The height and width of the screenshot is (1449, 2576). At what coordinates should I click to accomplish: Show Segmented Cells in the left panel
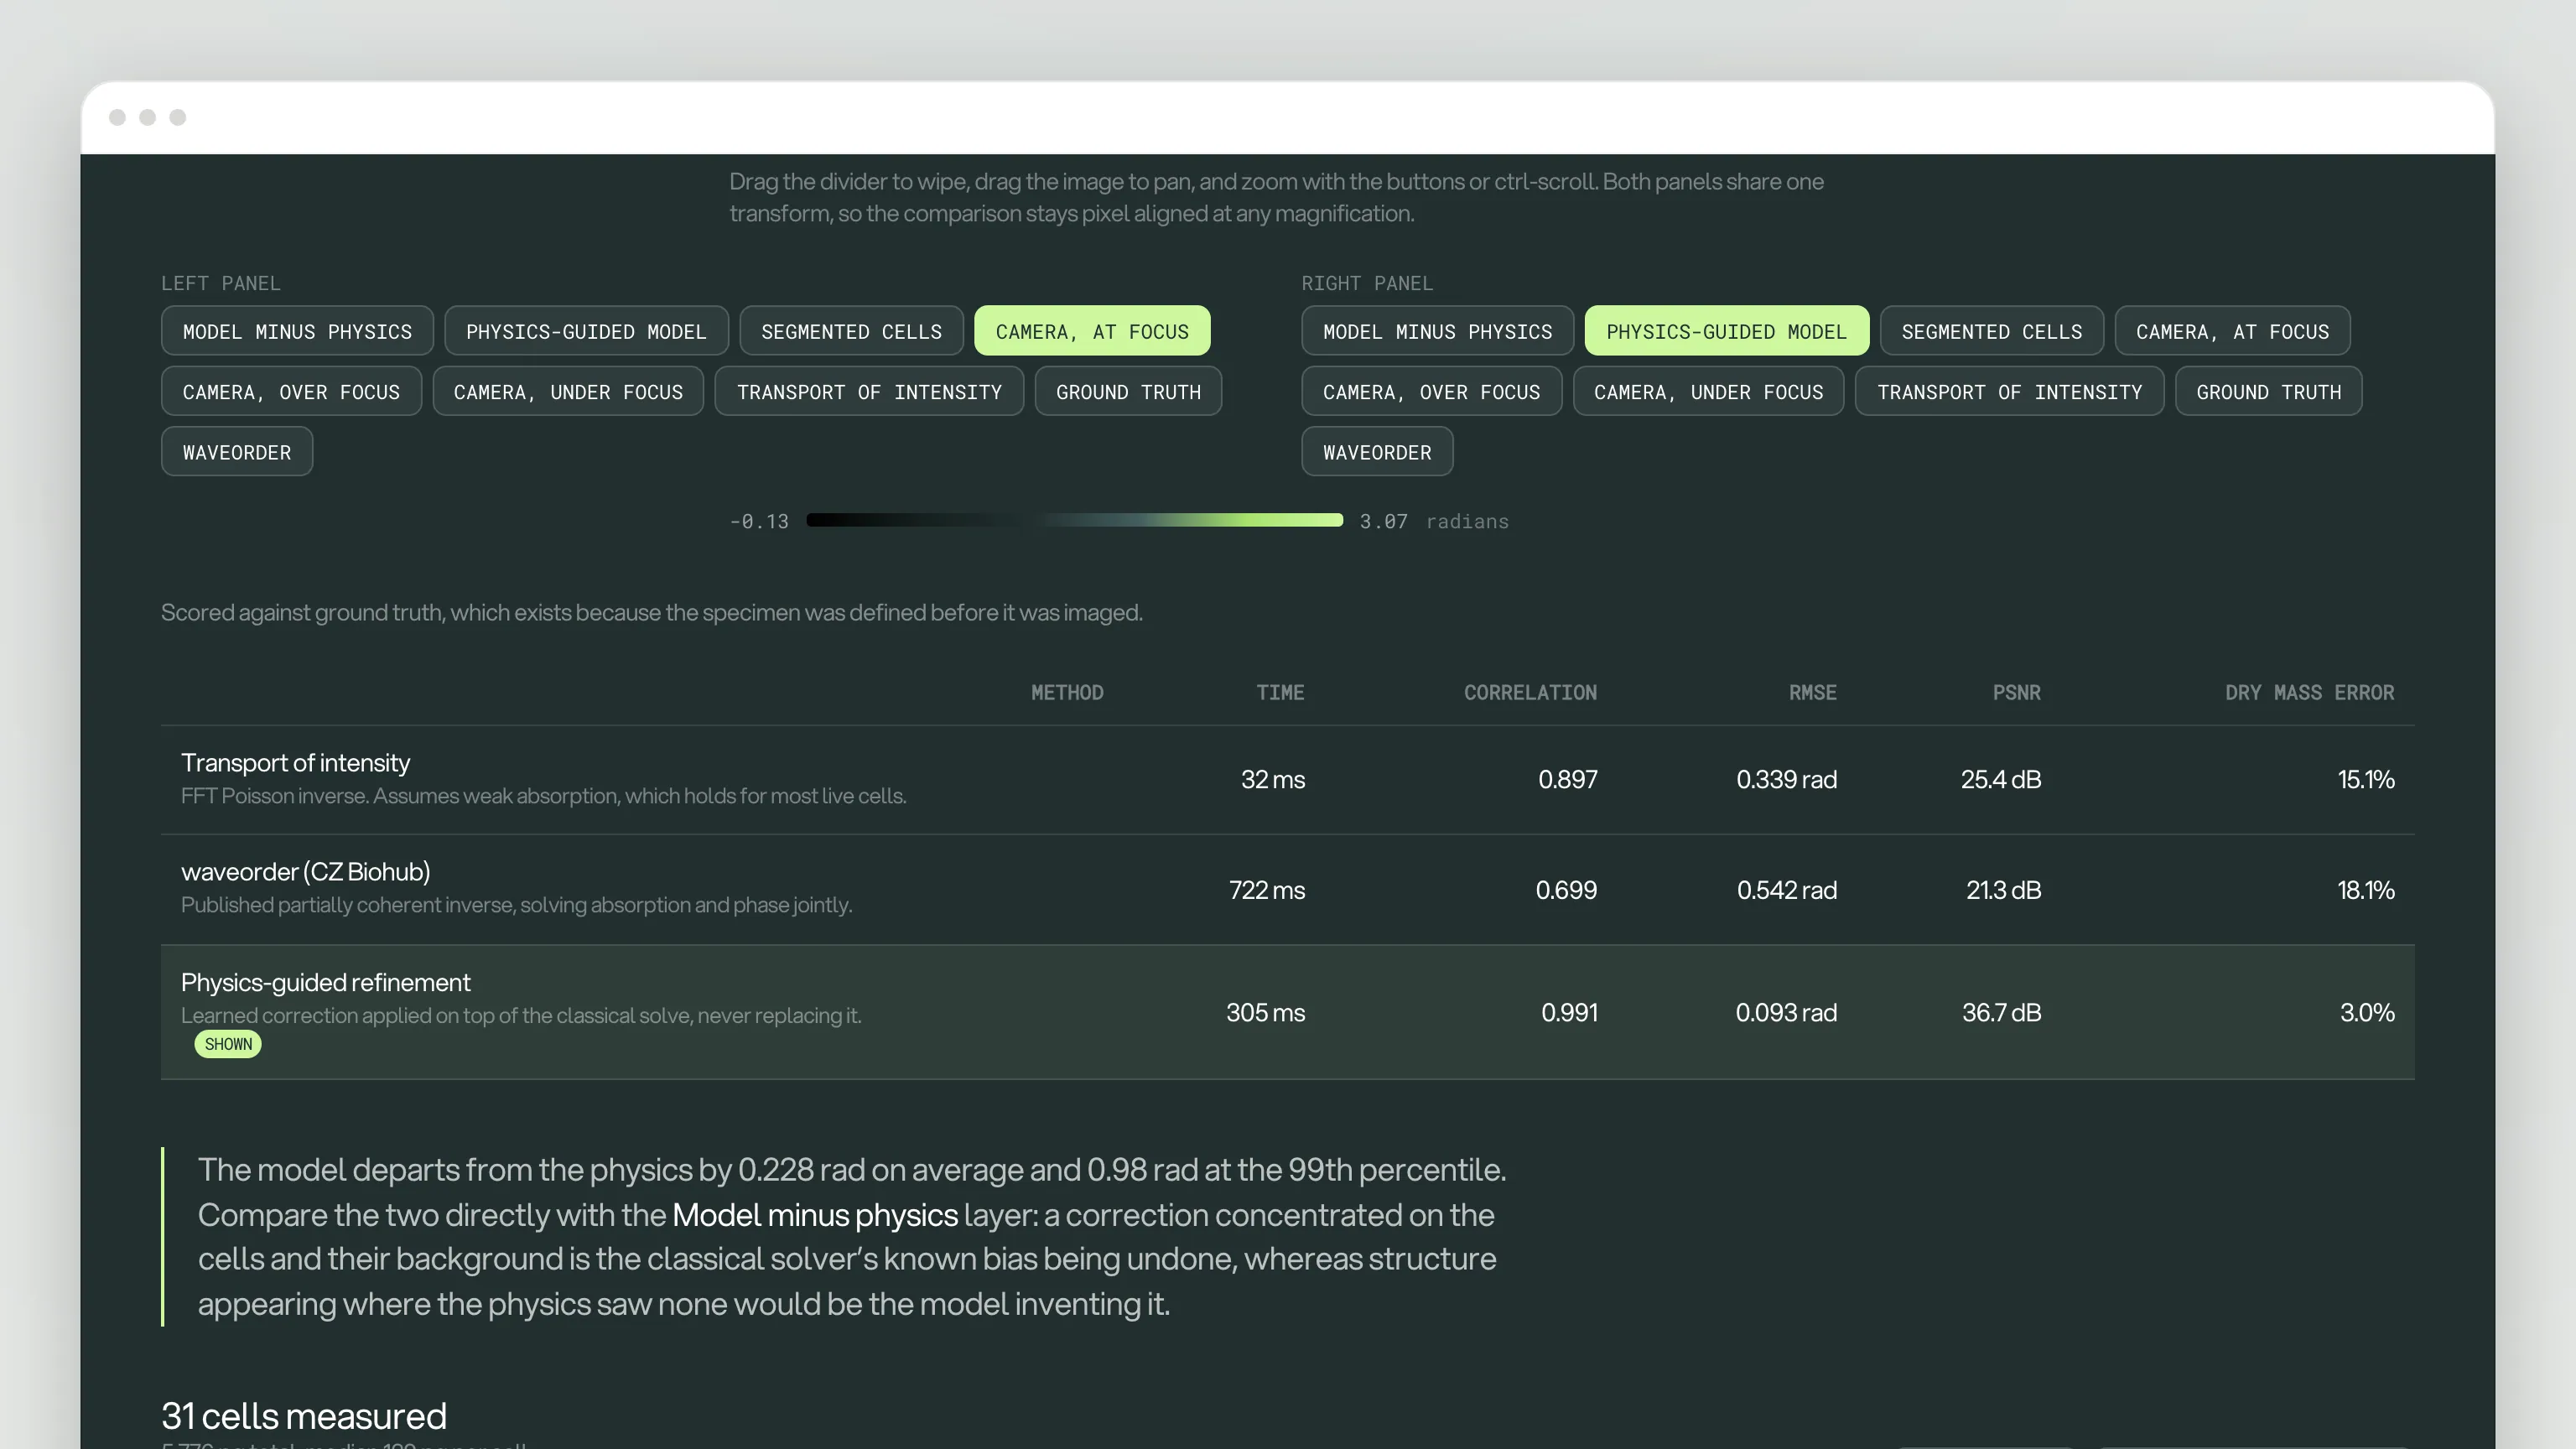[851, 331]
